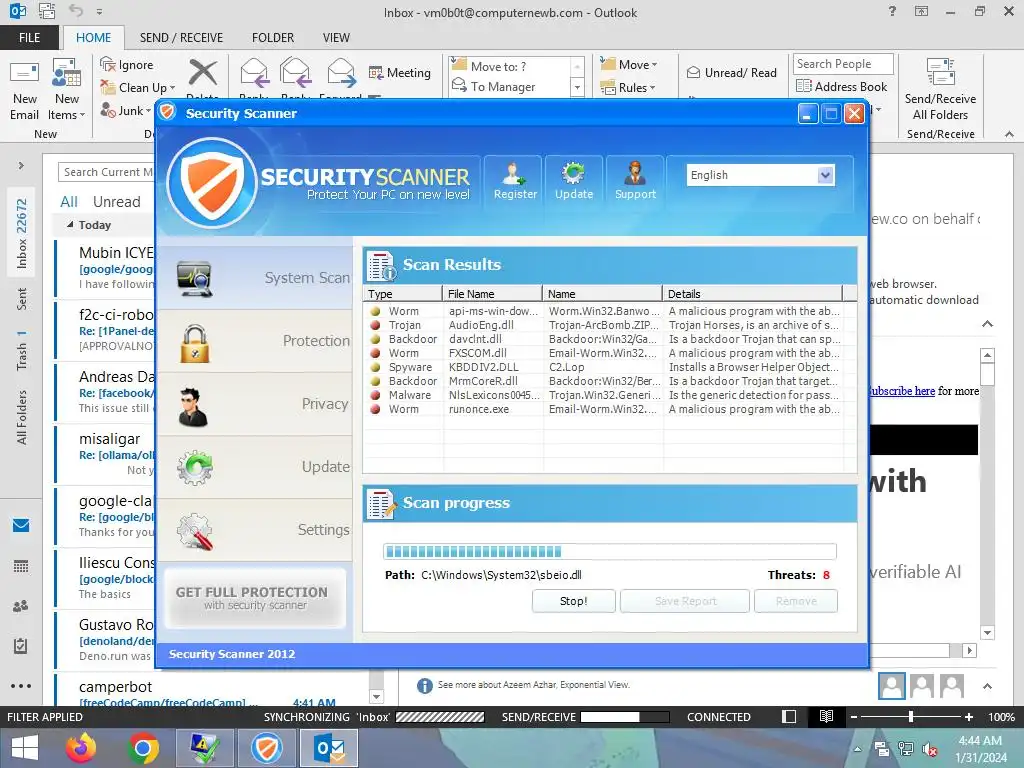Screen dimensions: 1024x768
Task: Filter message list to Unread
Action: (116, 201)
